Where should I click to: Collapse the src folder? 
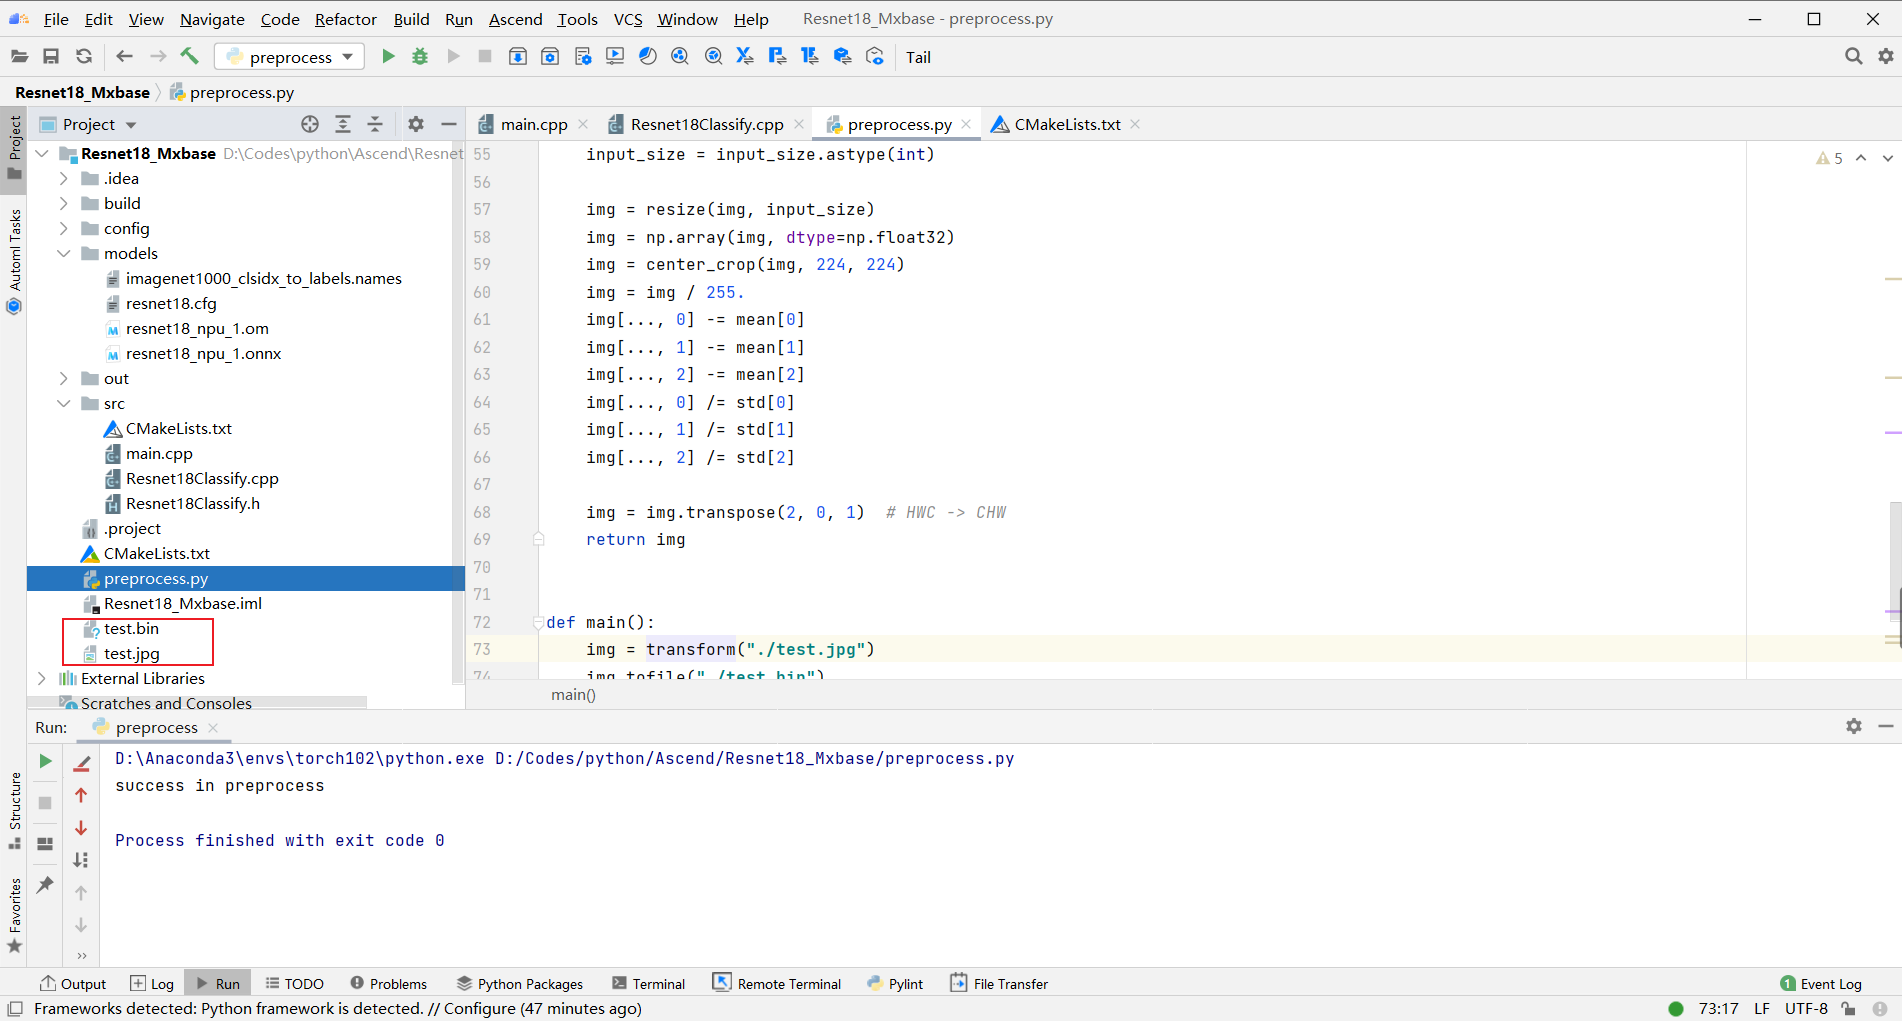click(64, 403)
